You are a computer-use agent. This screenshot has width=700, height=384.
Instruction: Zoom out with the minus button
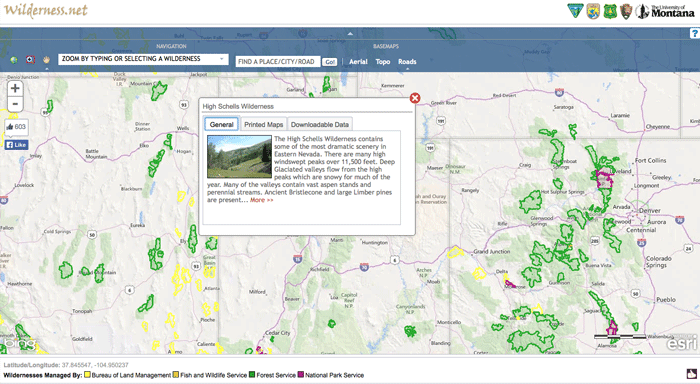15,104
